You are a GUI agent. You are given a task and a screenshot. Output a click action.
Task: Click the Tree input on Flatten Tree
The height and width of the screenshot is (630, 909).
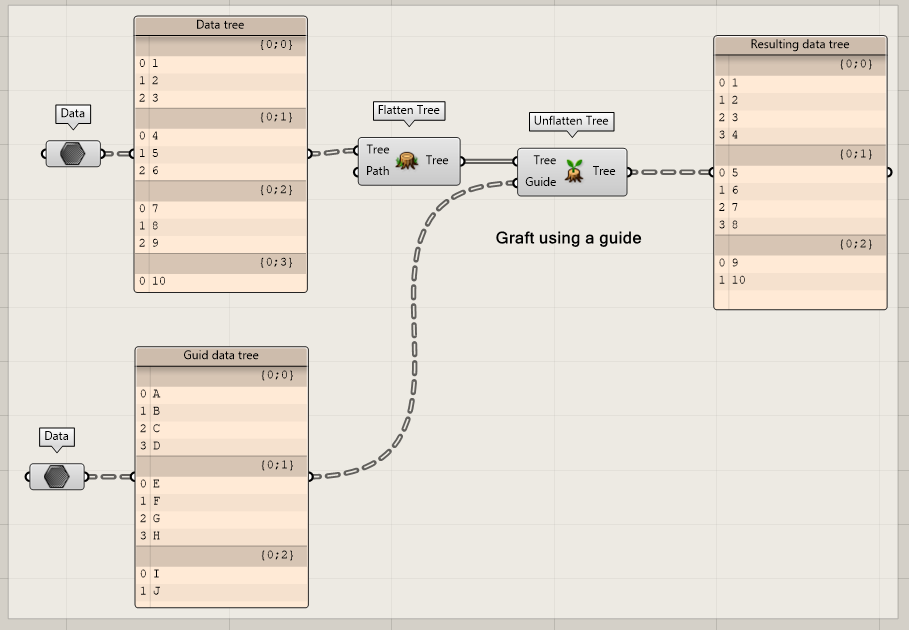[x=377, y=150]
